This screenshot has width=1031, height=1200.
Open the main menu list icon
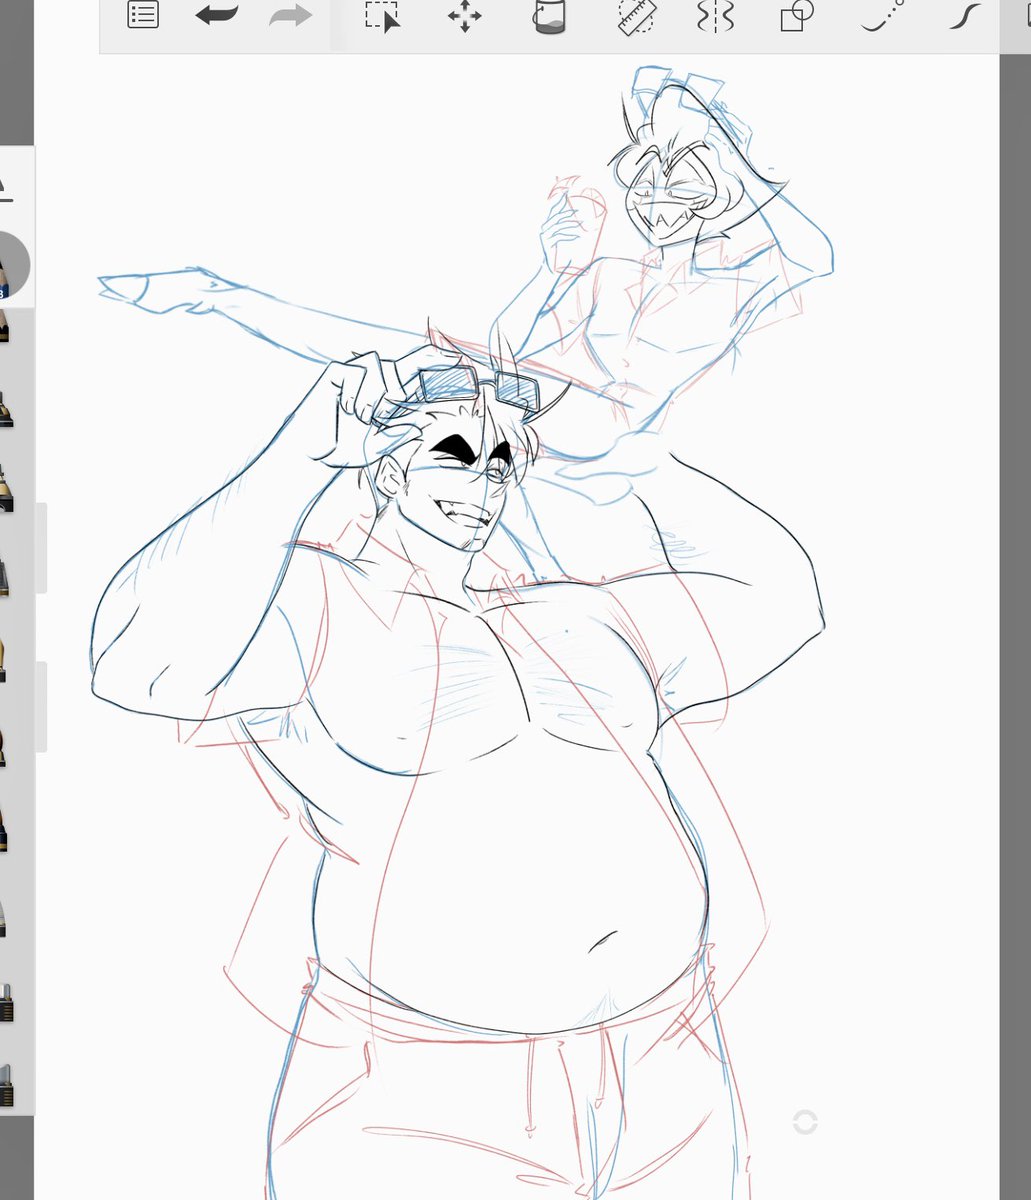(143, 15)
